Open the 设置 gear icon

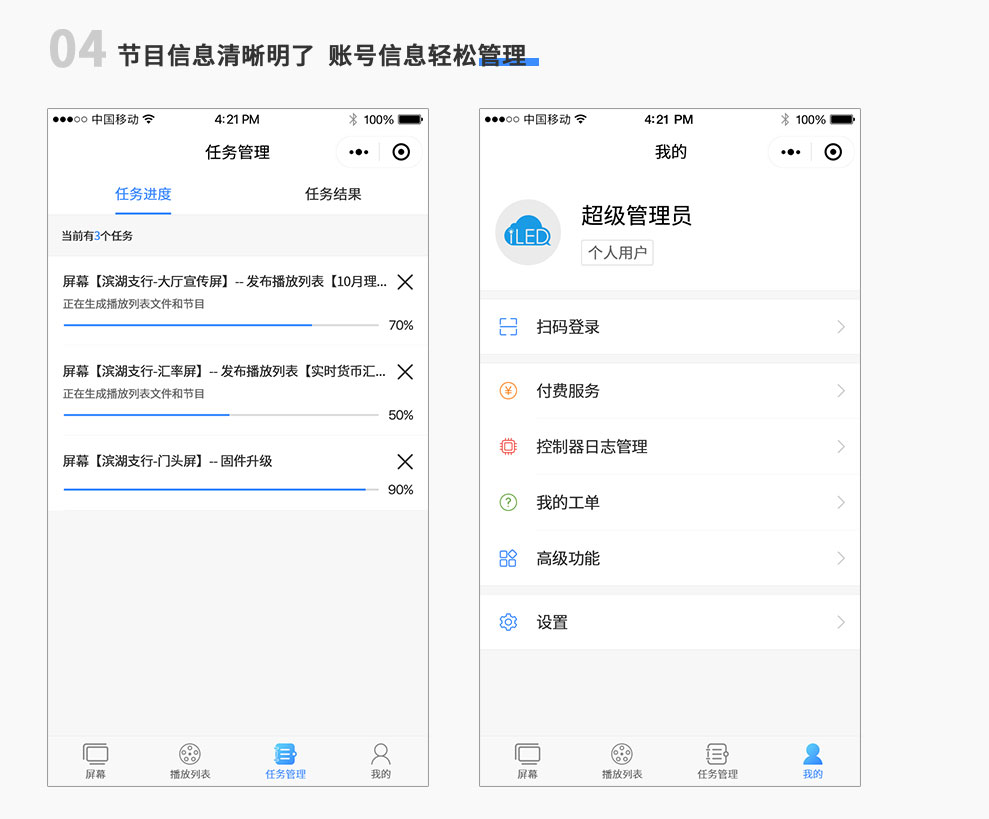point(508,621)
